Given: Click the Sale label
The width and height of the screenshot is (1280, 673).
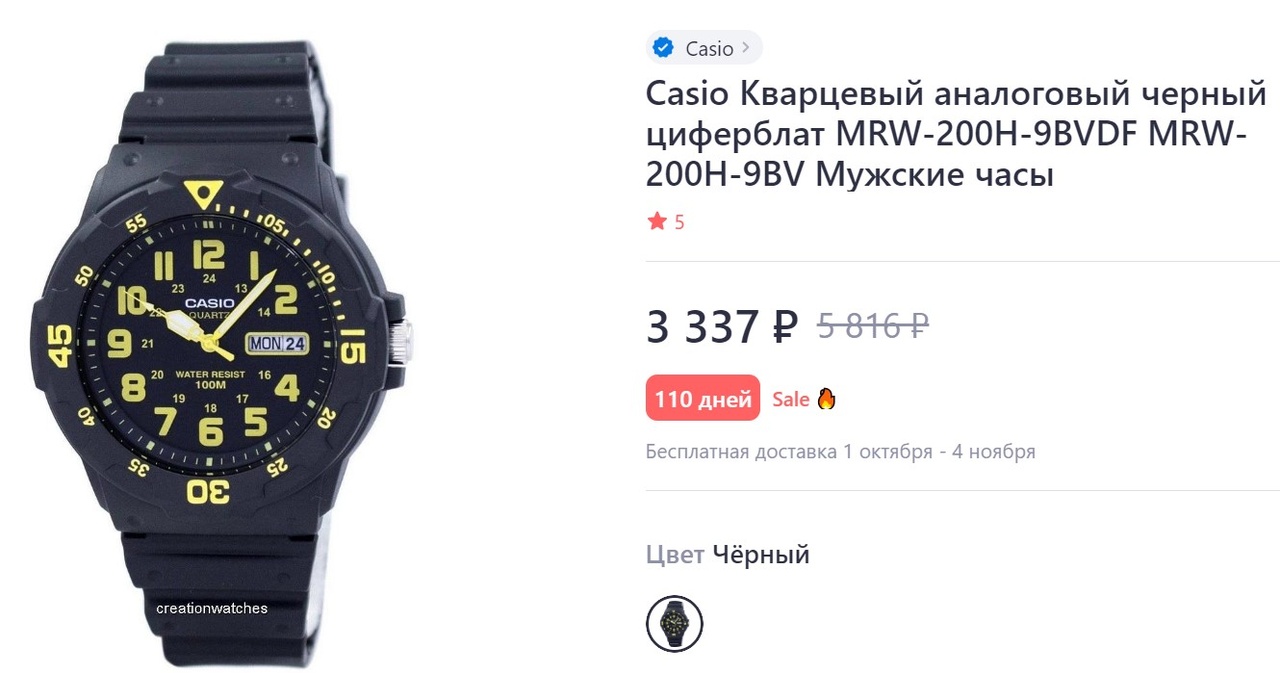Looking at the screenshot, I should 790,399.
